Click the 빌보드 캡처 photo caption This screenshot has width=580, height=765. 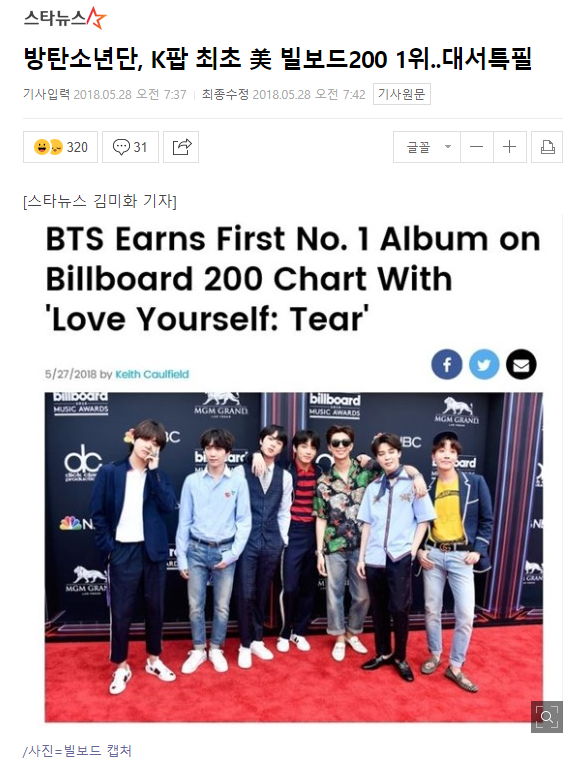(x=77, y=750)
